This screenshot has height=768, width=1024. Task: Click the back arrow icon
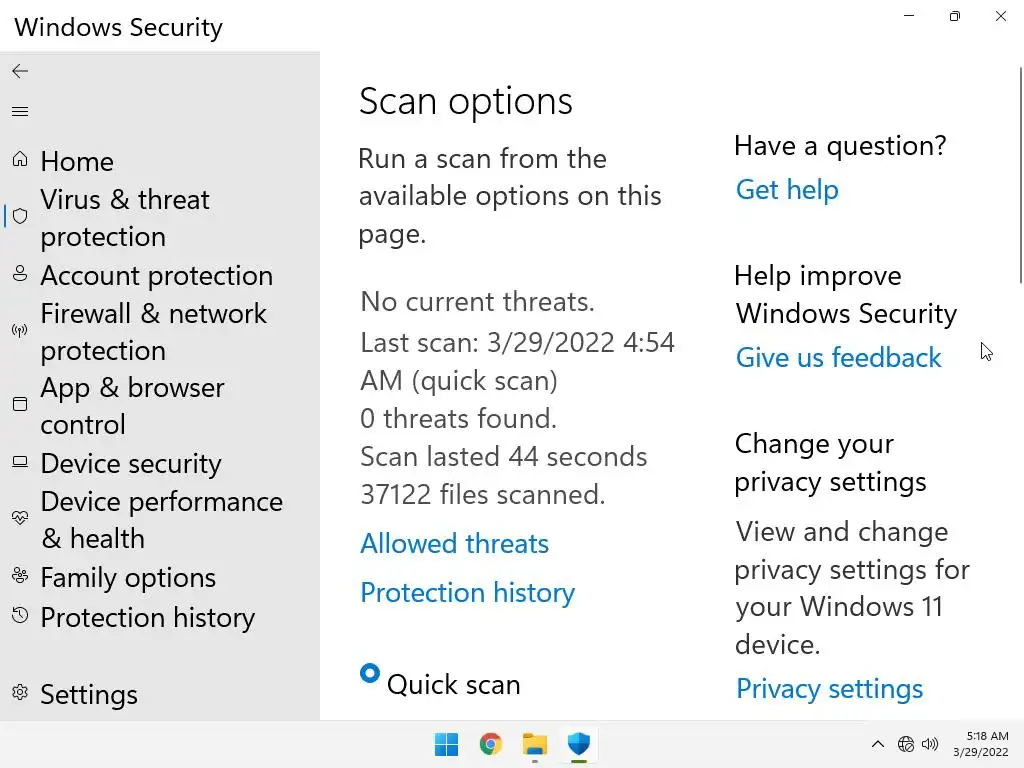point(20,71)
